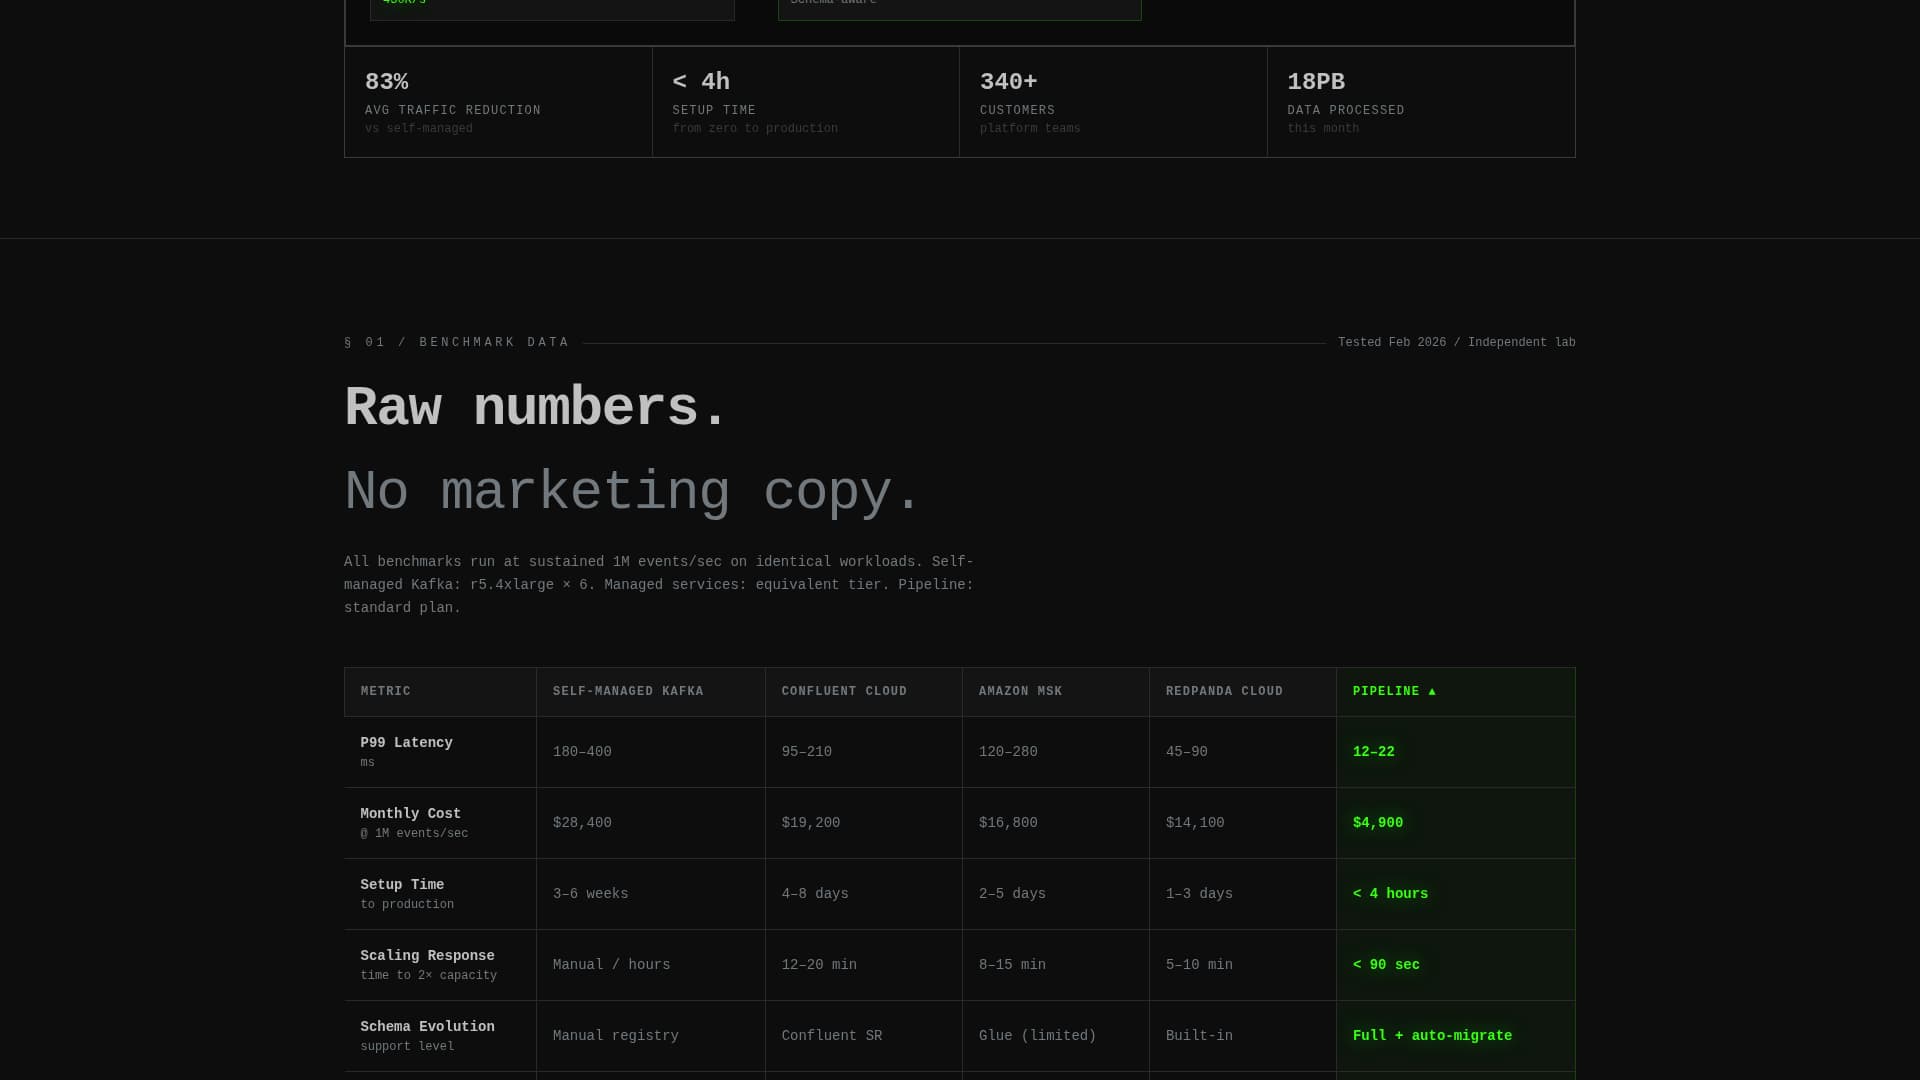
Task: Click the '$16,800' cost cell
Action: [1056, 823]
